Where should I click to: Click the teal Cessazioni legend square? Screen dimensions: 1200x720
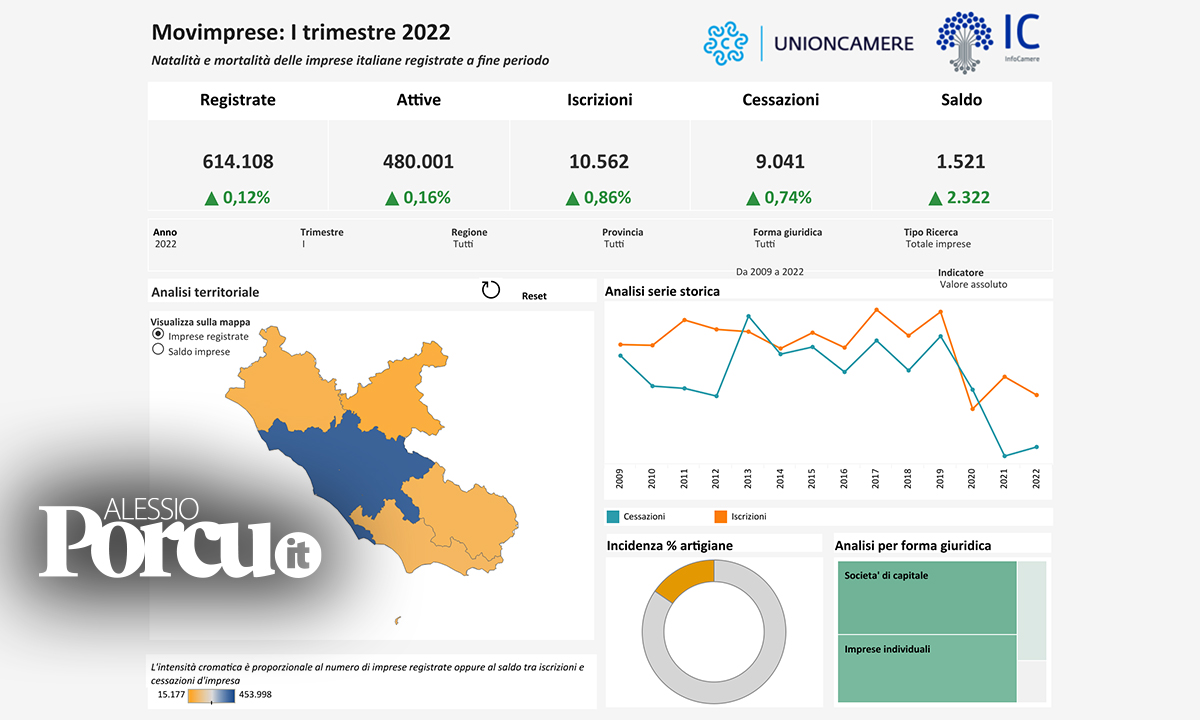613,517
